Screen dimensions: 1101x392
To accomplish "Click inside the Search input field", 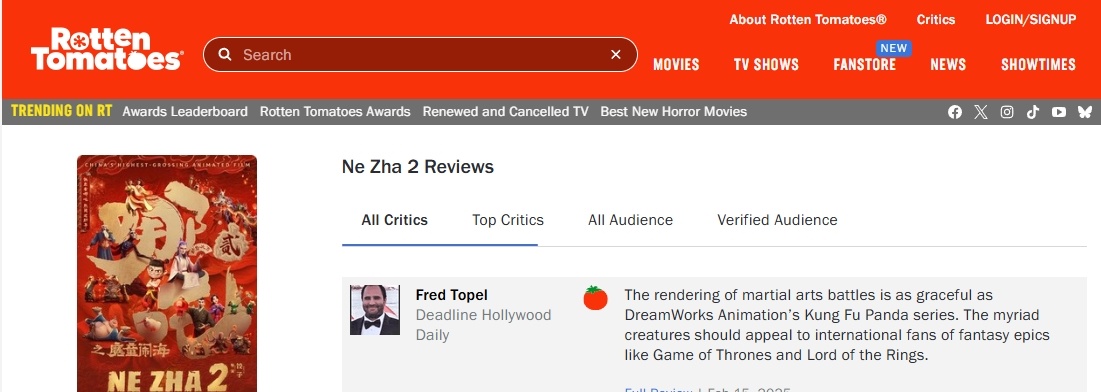I will (420, 54).
